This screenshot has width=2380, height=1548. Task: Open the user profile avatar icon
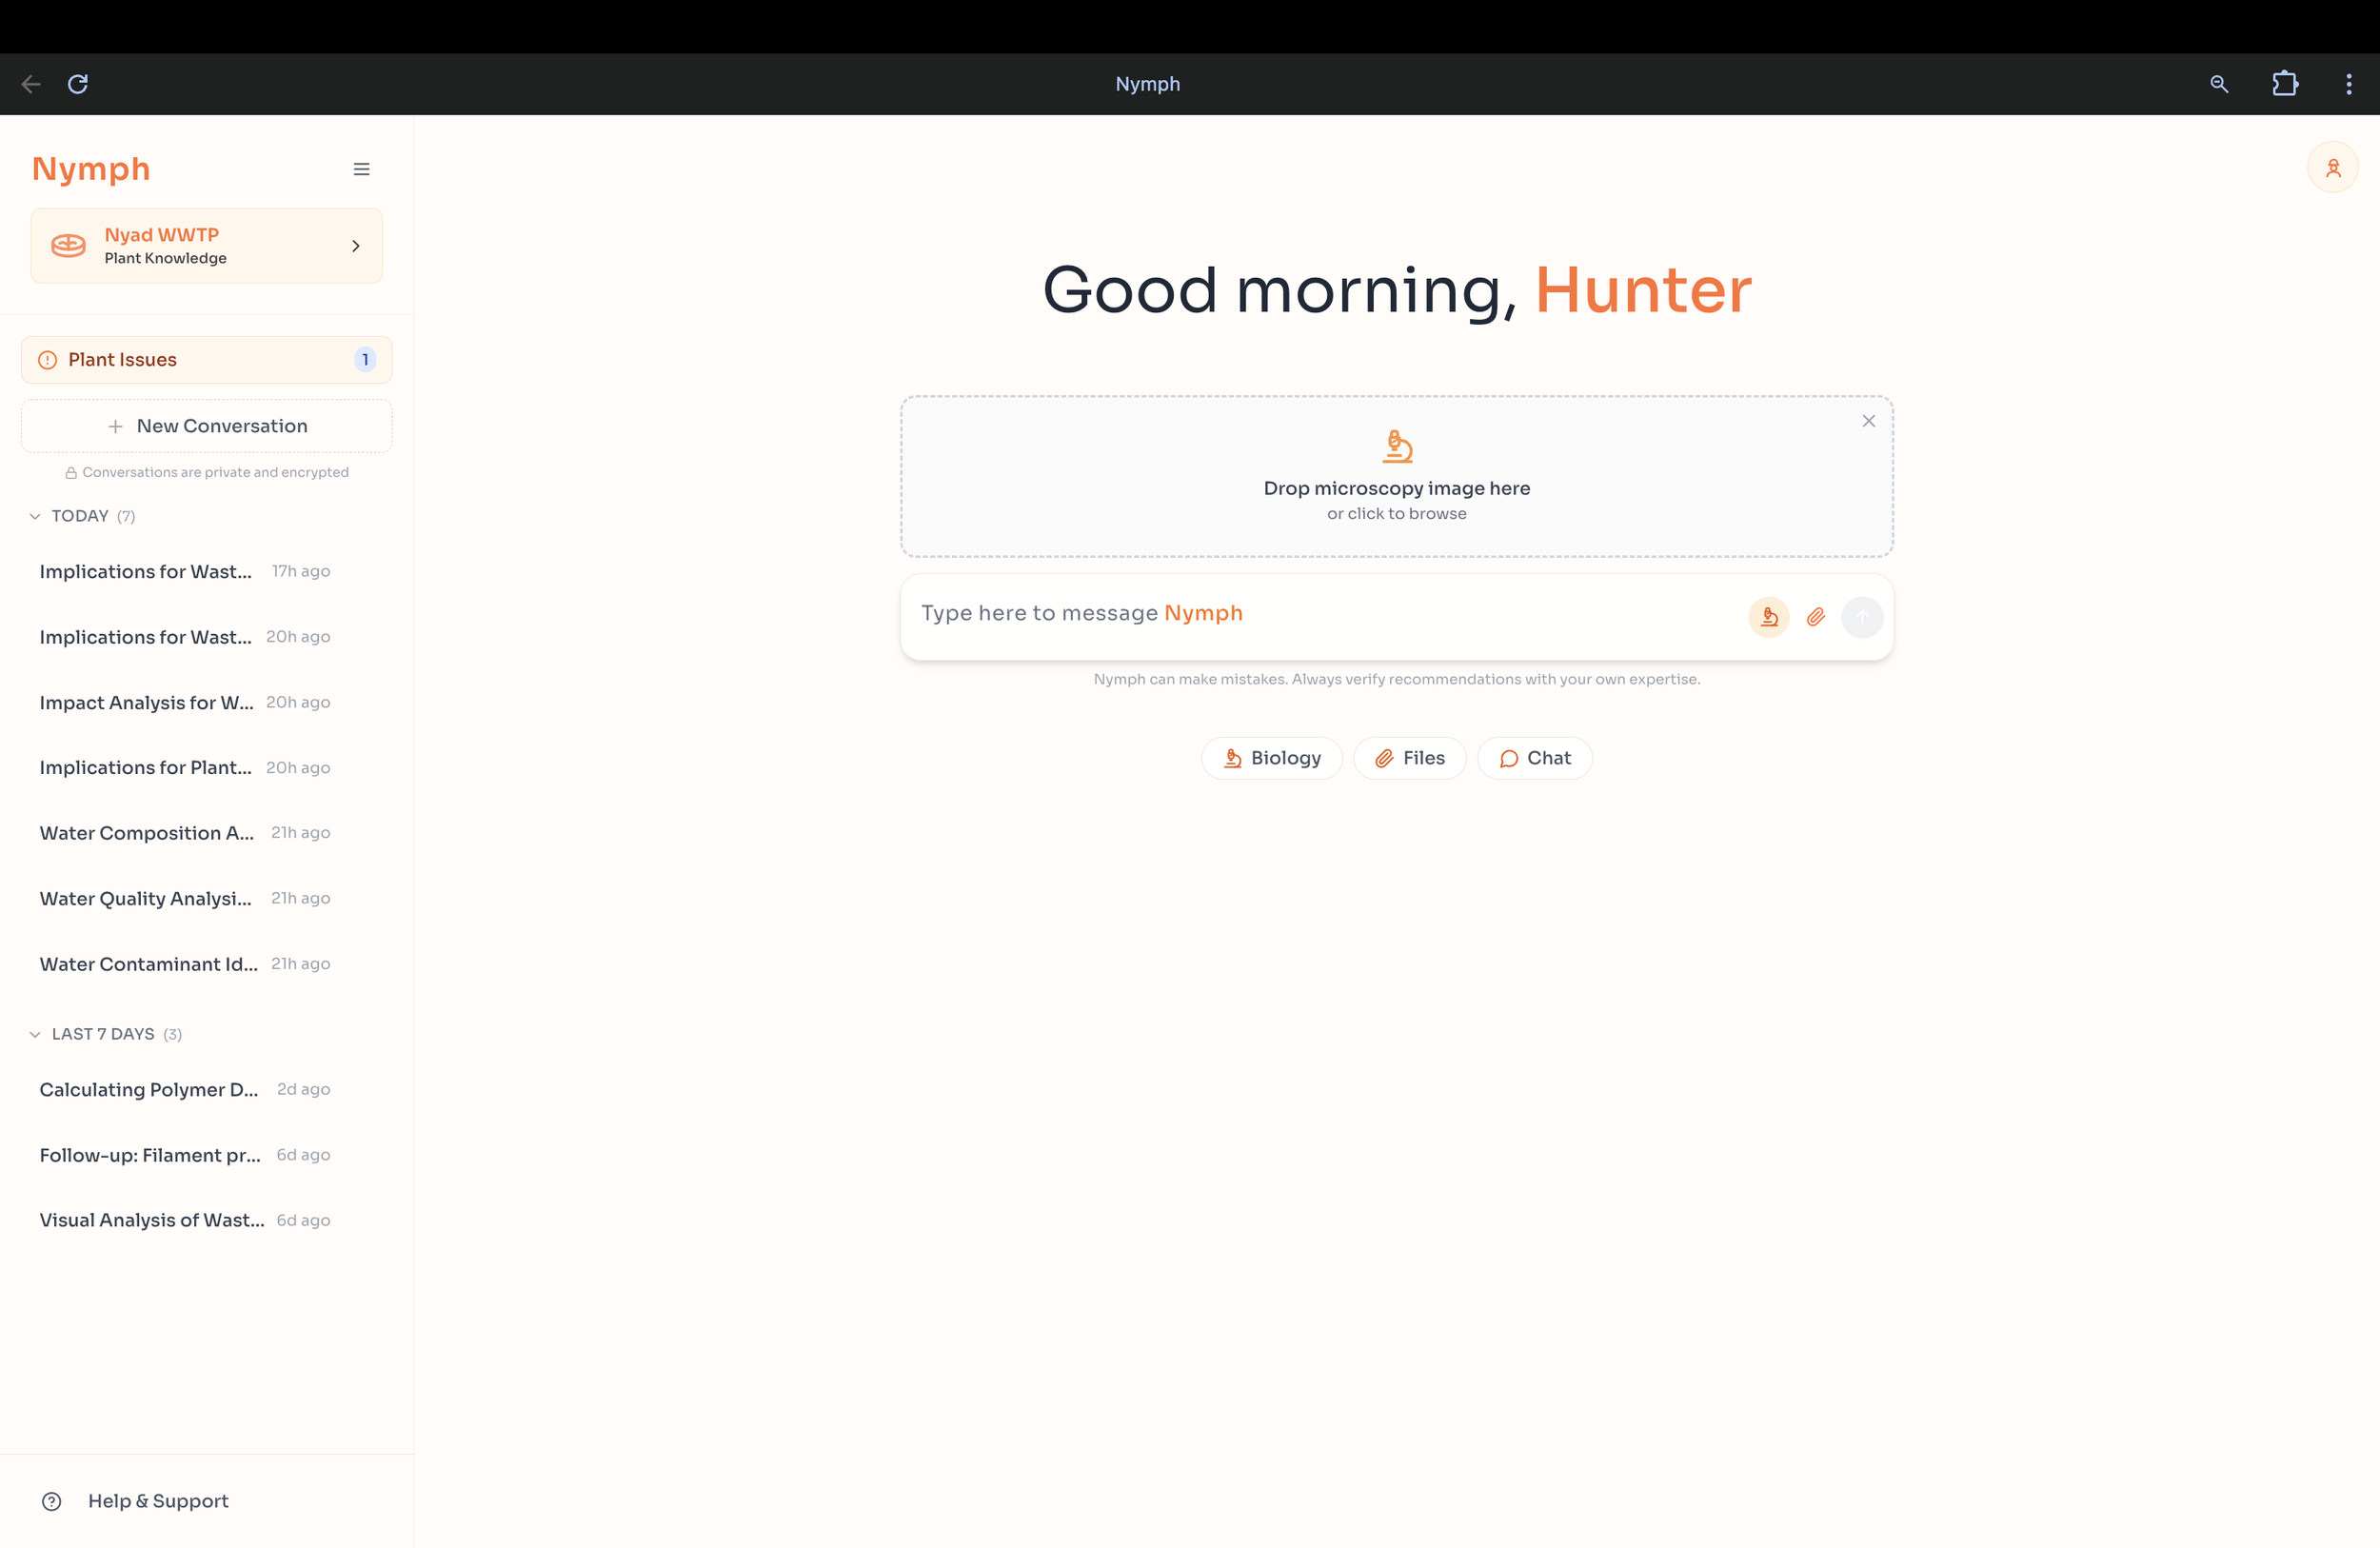(2332, 167)
